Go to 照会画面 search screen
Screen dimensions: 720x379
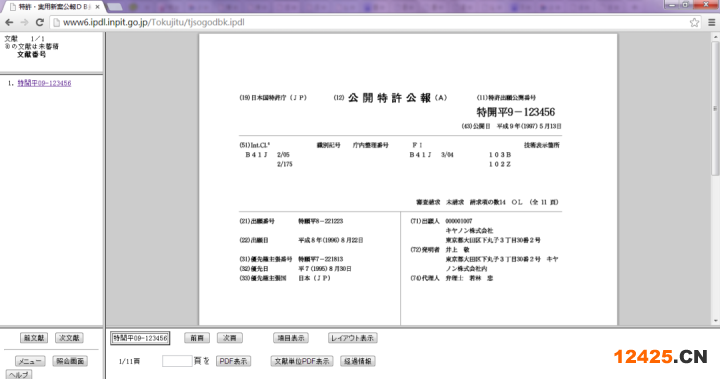coord(70,361)
